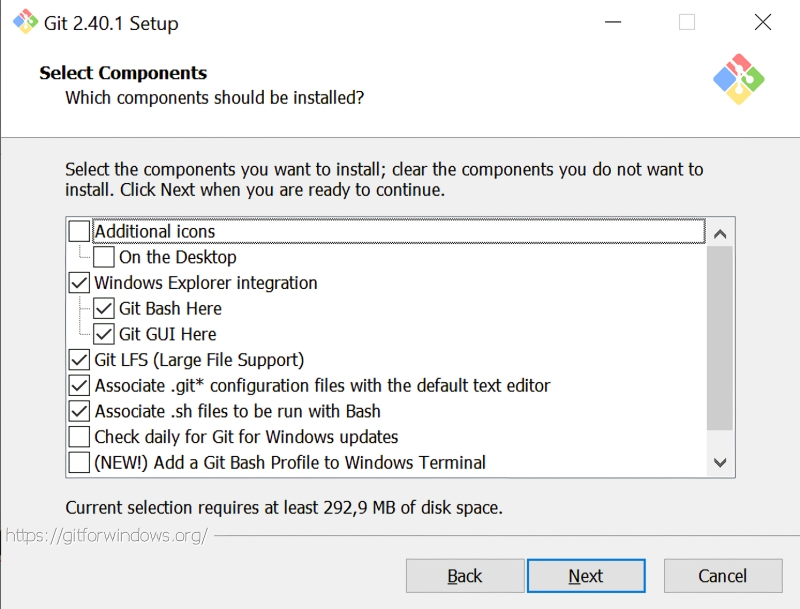
Task: Disable the Git Bash Here checkbox
Action: [104, 309]
